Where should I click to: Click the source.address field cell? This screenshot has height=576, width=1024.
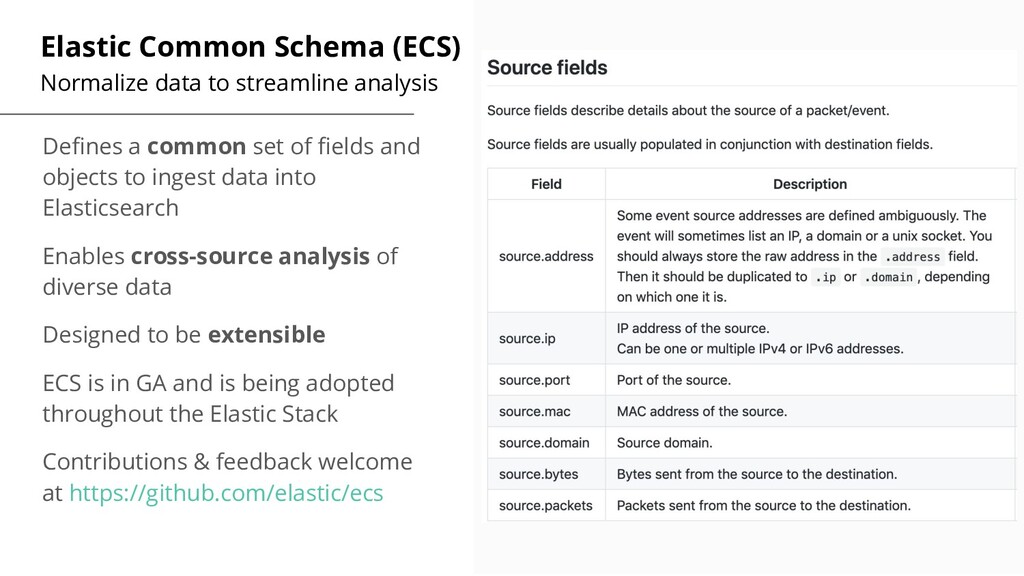point(546,256)
